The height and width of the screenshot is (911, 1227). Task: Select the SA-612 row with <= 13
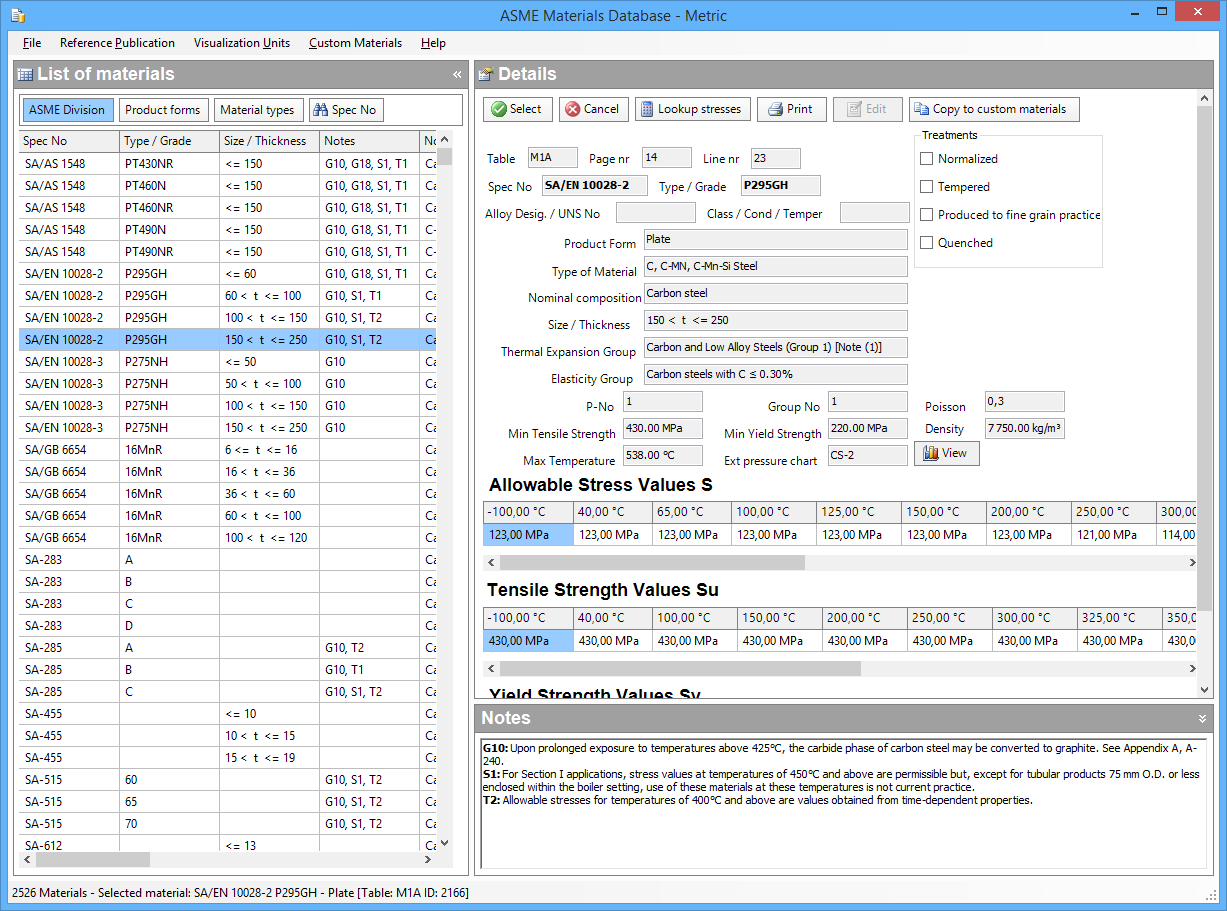coord(228,846)
